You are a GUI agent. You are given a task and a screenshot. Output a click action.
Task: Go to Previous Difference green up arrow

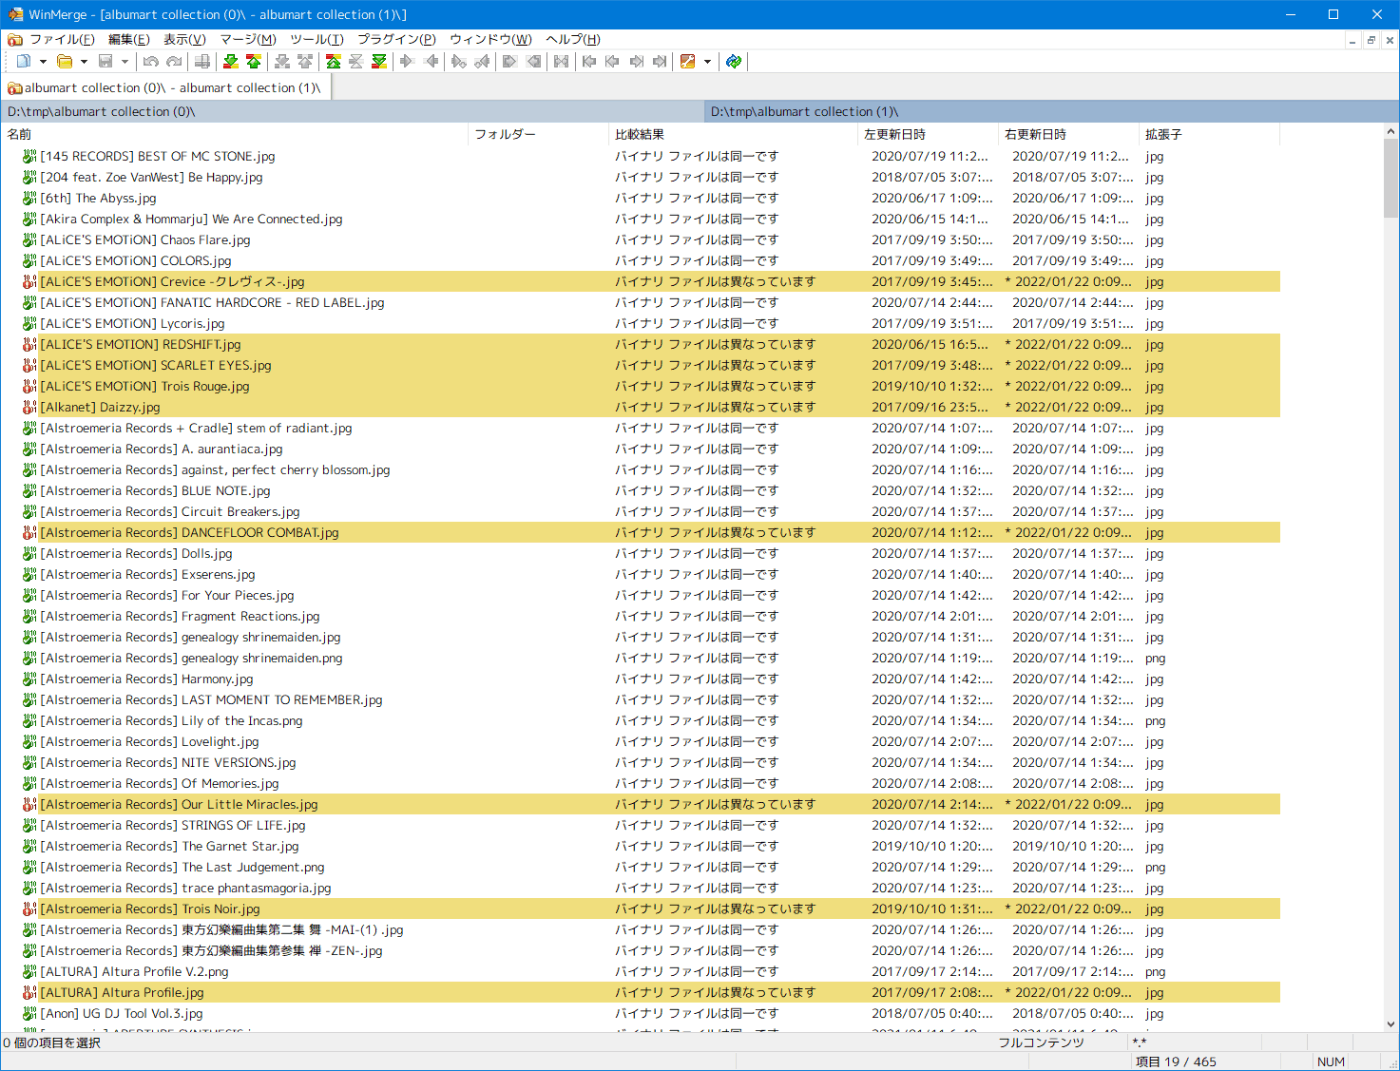[254, 61]
